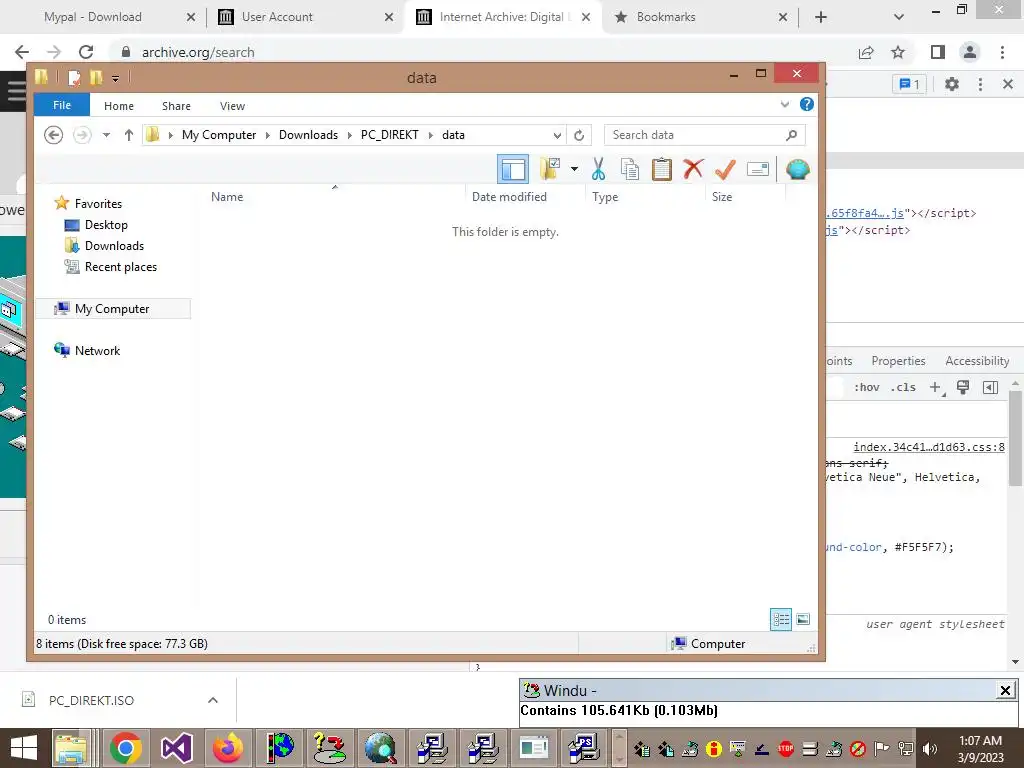This screenshot has height=768, width=1024.
Task: Refresh the data folder view
Action: 579,135
